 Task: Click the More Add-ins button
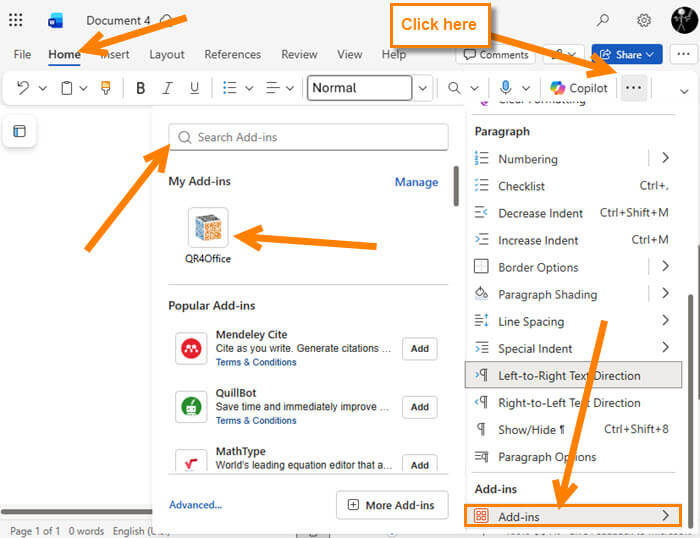pos(391,505)
